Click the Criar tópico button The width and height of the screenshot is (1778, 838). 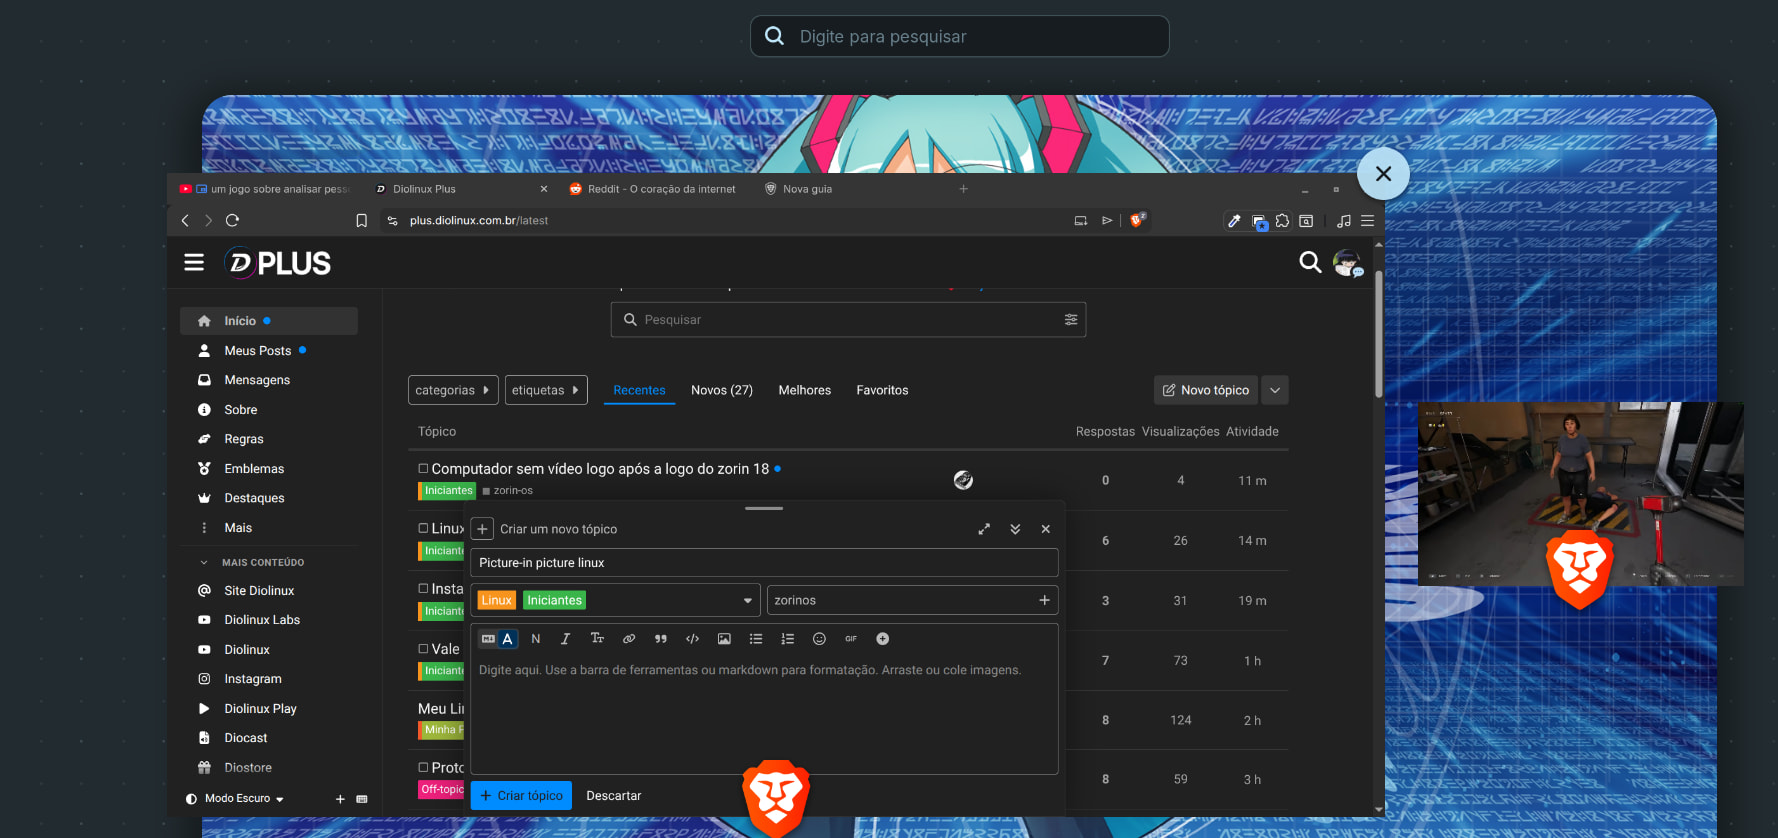[x=521, y=796]
